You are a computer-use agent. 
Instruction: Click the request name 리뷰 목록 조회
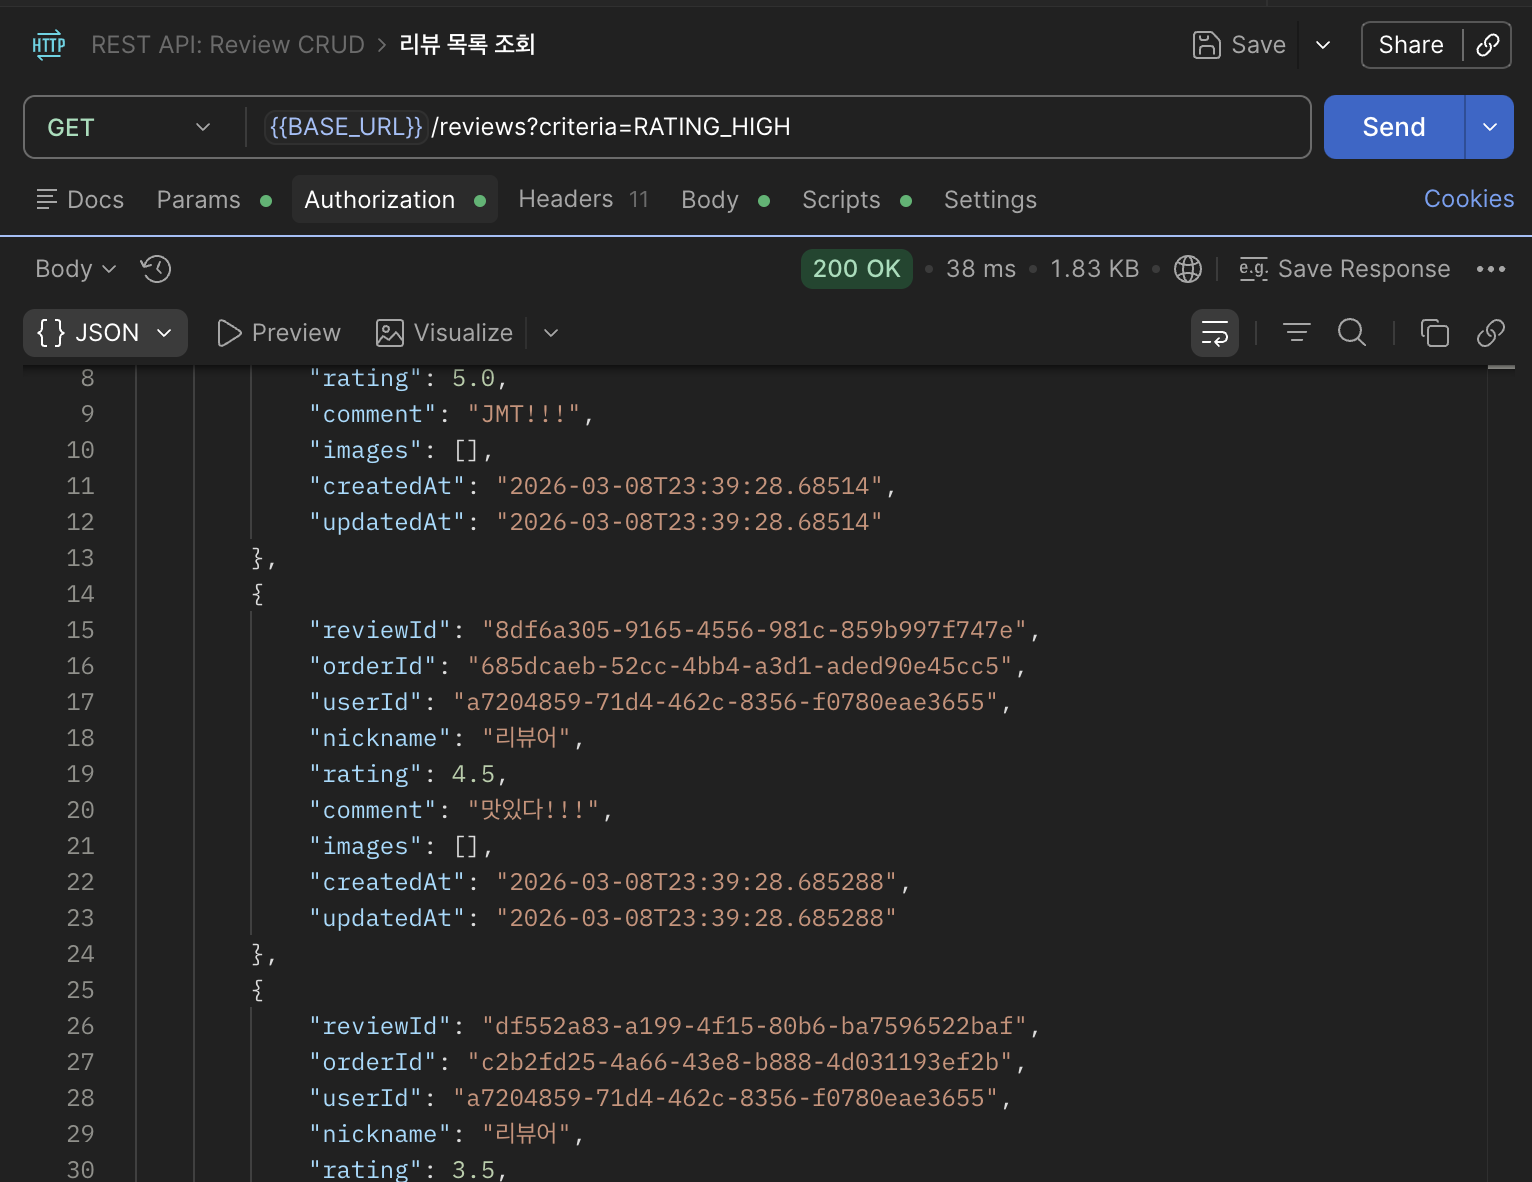click(x=467, y=45)
